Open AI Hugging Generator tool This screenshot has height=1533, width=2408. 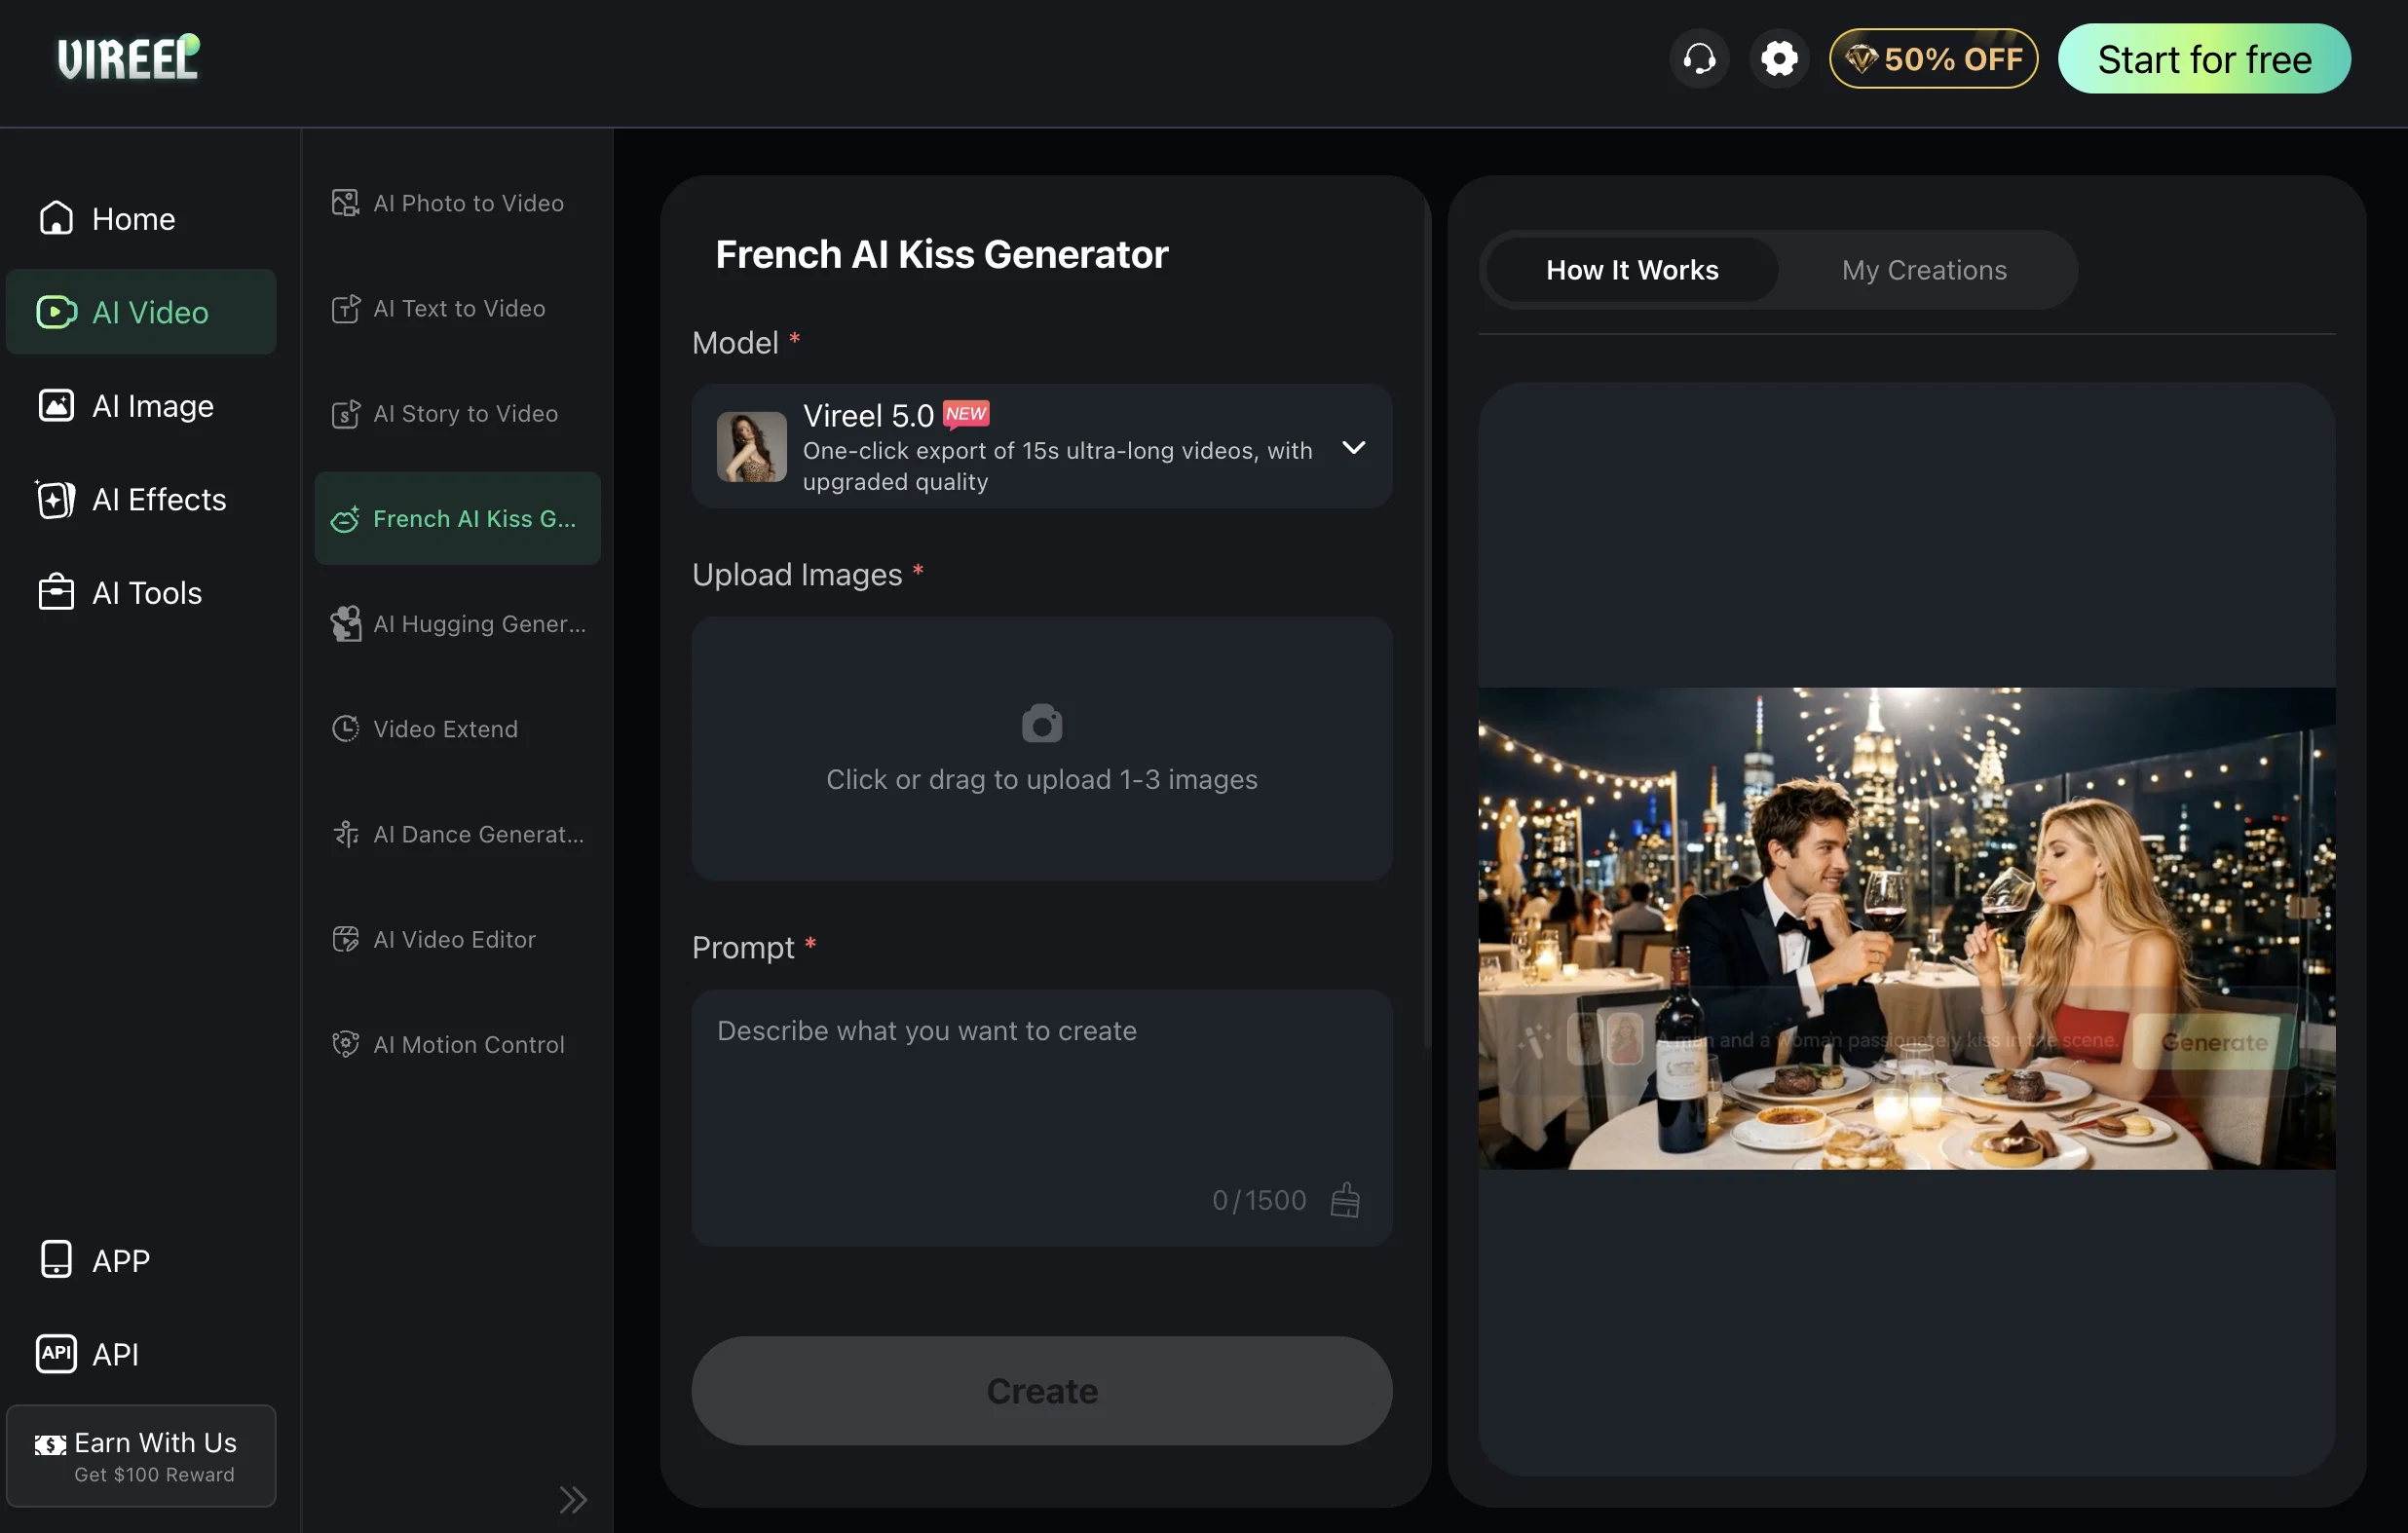tap(458, 624)
